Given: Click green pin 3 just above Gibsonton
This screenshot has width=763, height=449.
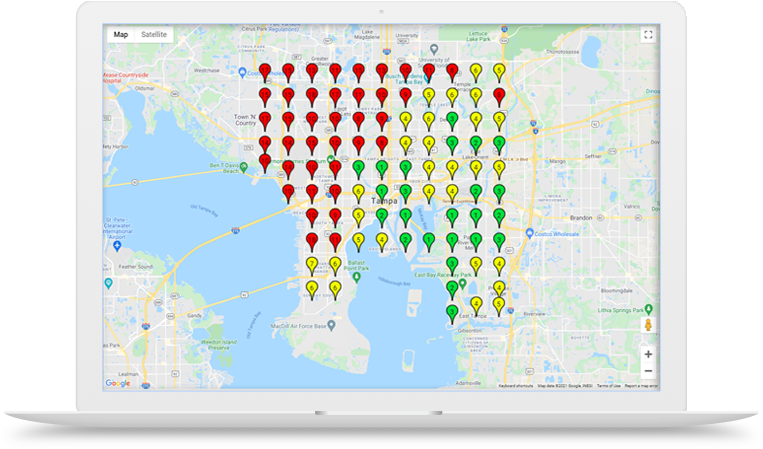Looking at the screenshot, I should [452, 314].
